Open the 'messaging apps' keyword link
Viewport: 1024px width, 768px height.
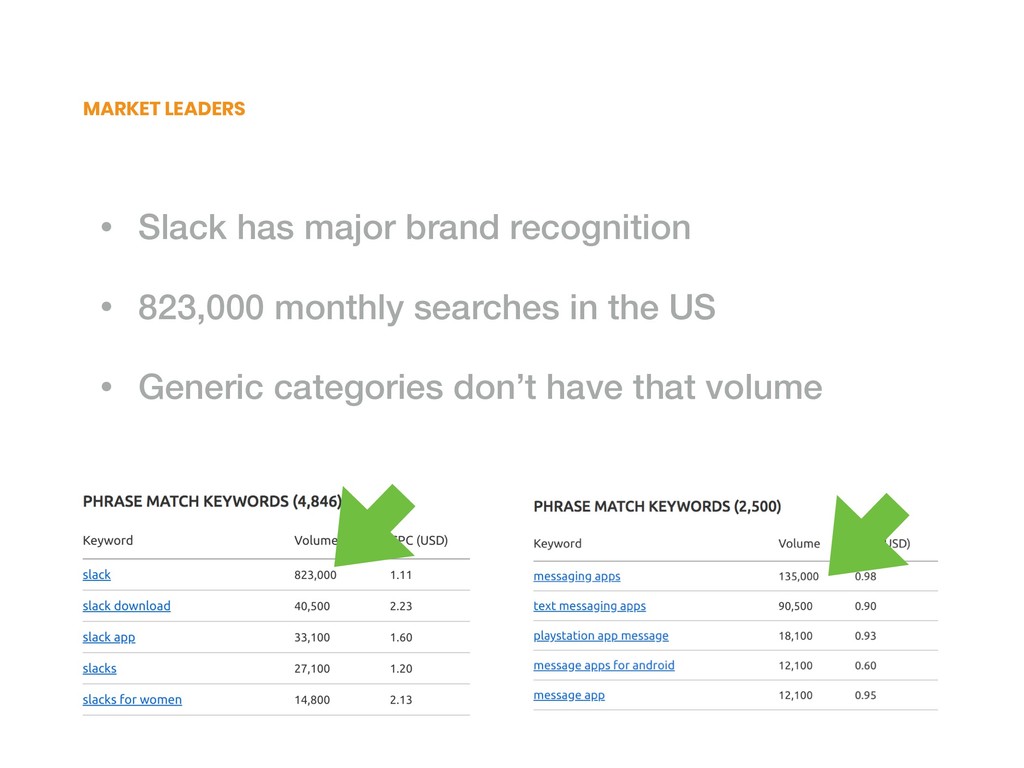pos(577,577)
